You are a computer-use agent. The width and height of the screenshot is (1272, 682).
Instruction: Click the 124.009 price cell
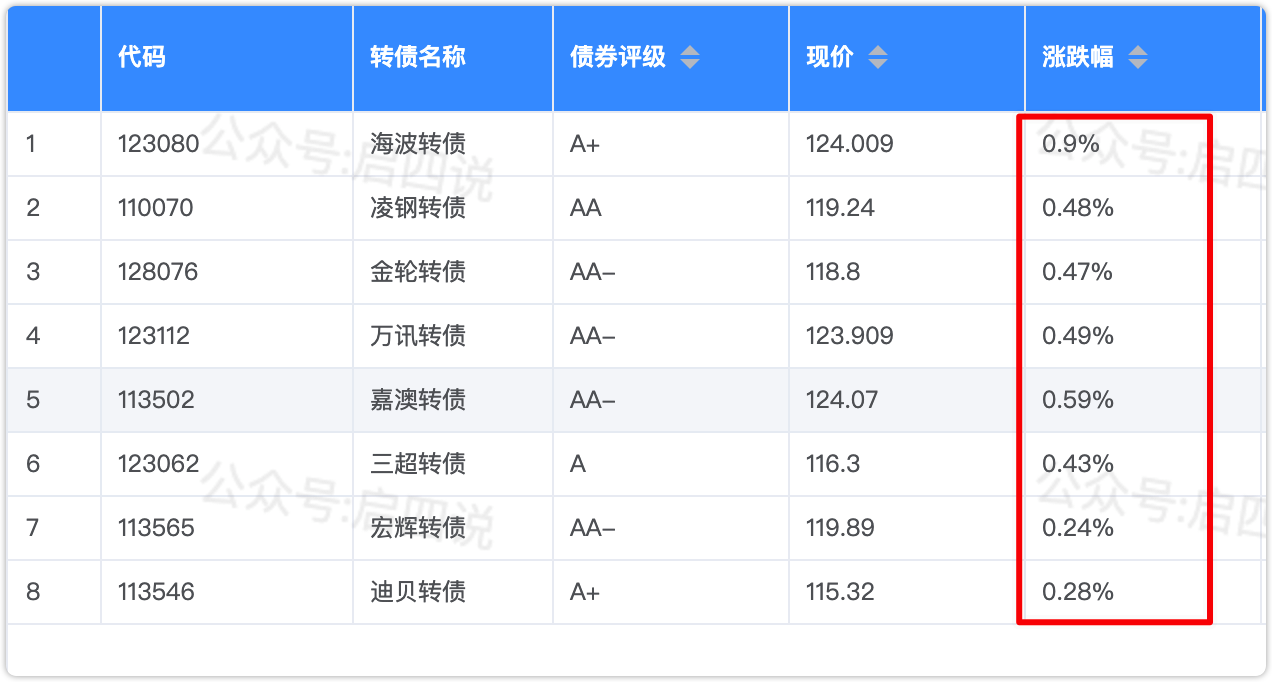pyautogui.click(x=849, y=144)
